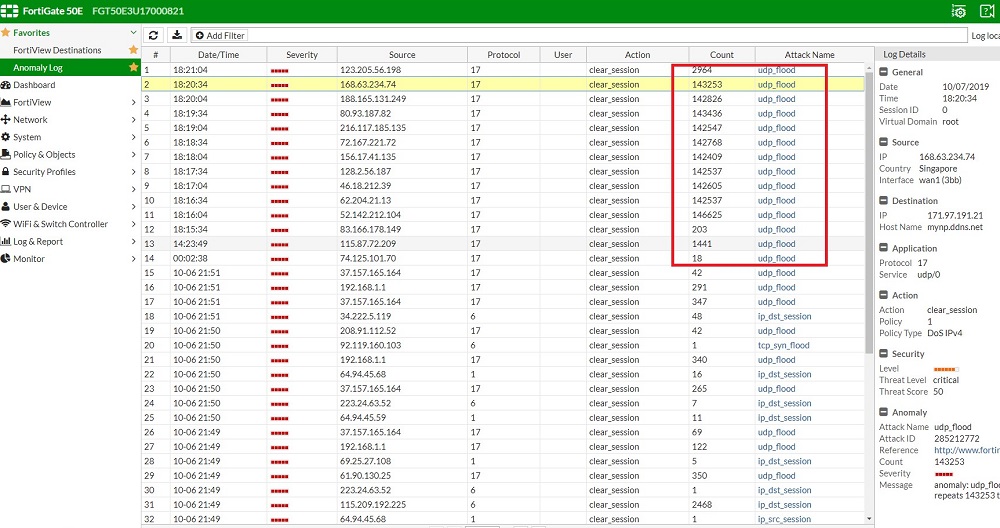Click the User & Device icon
1000x528 pixels.
(x=6, y=207)
